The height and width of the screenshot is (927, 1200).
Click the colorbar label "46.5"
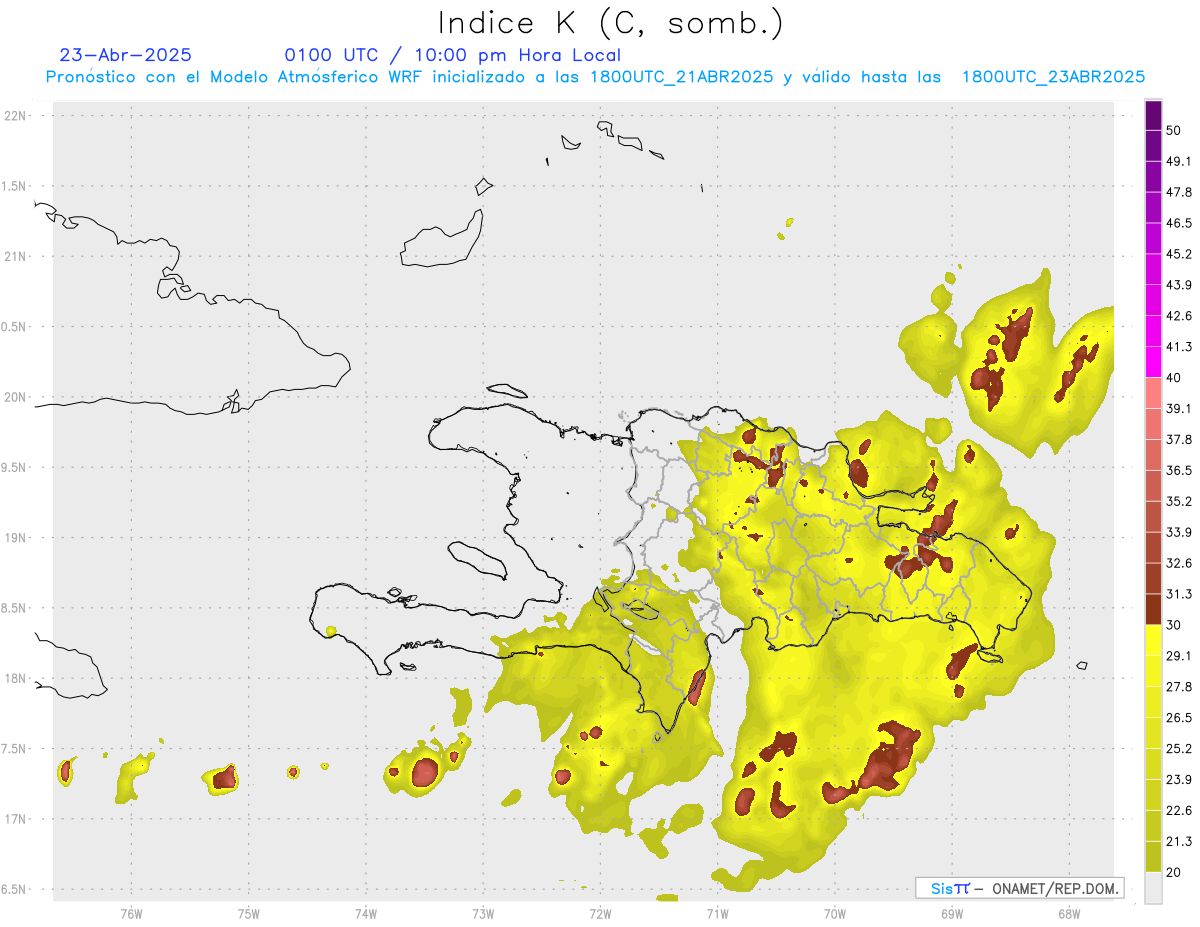tap(1179, 224)
